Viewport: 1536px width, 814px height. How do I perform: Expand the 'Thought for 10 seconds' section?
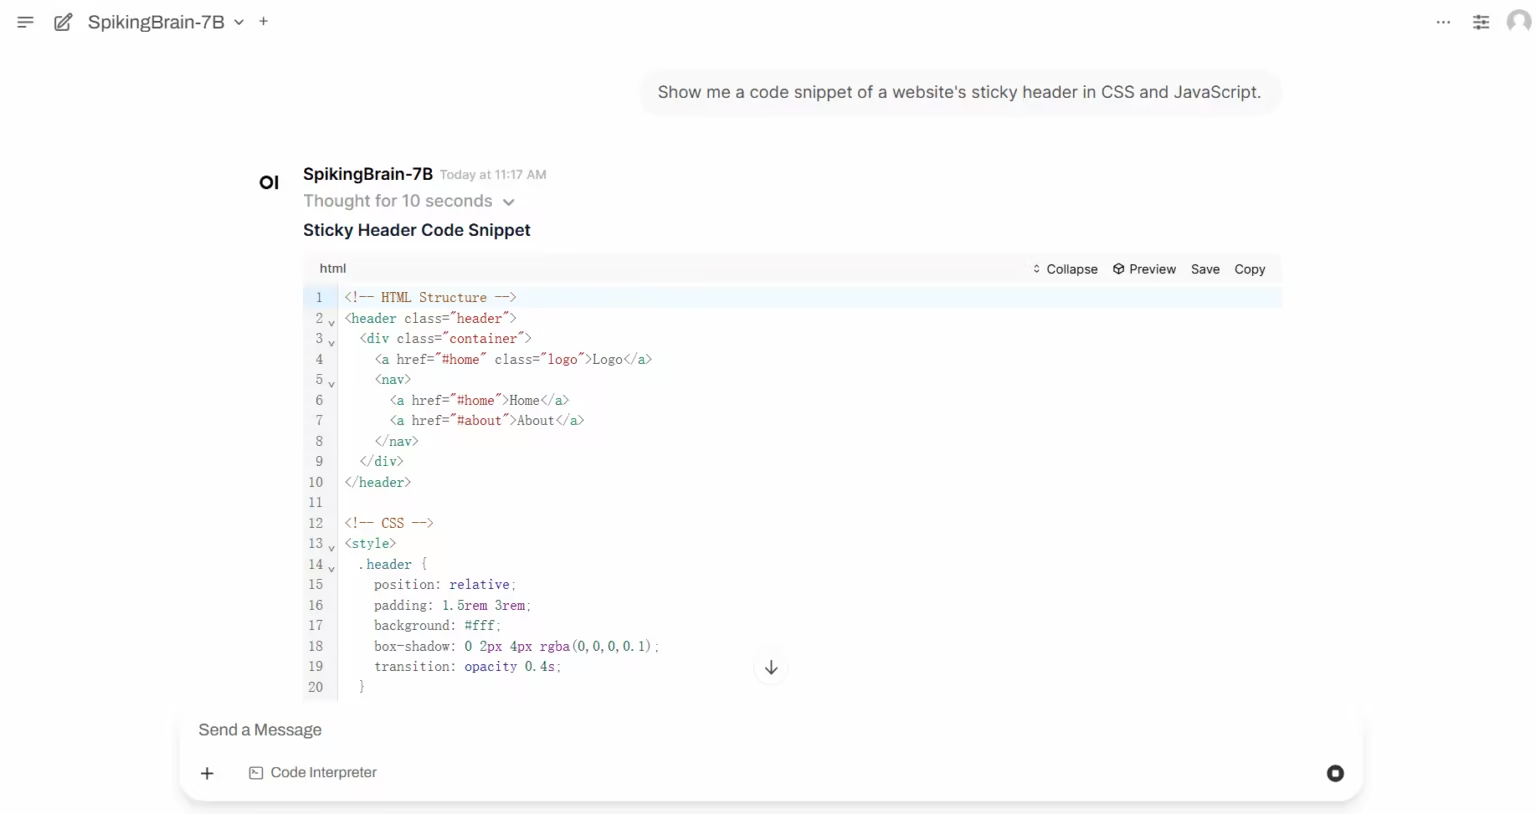click(x=409, y=202)
